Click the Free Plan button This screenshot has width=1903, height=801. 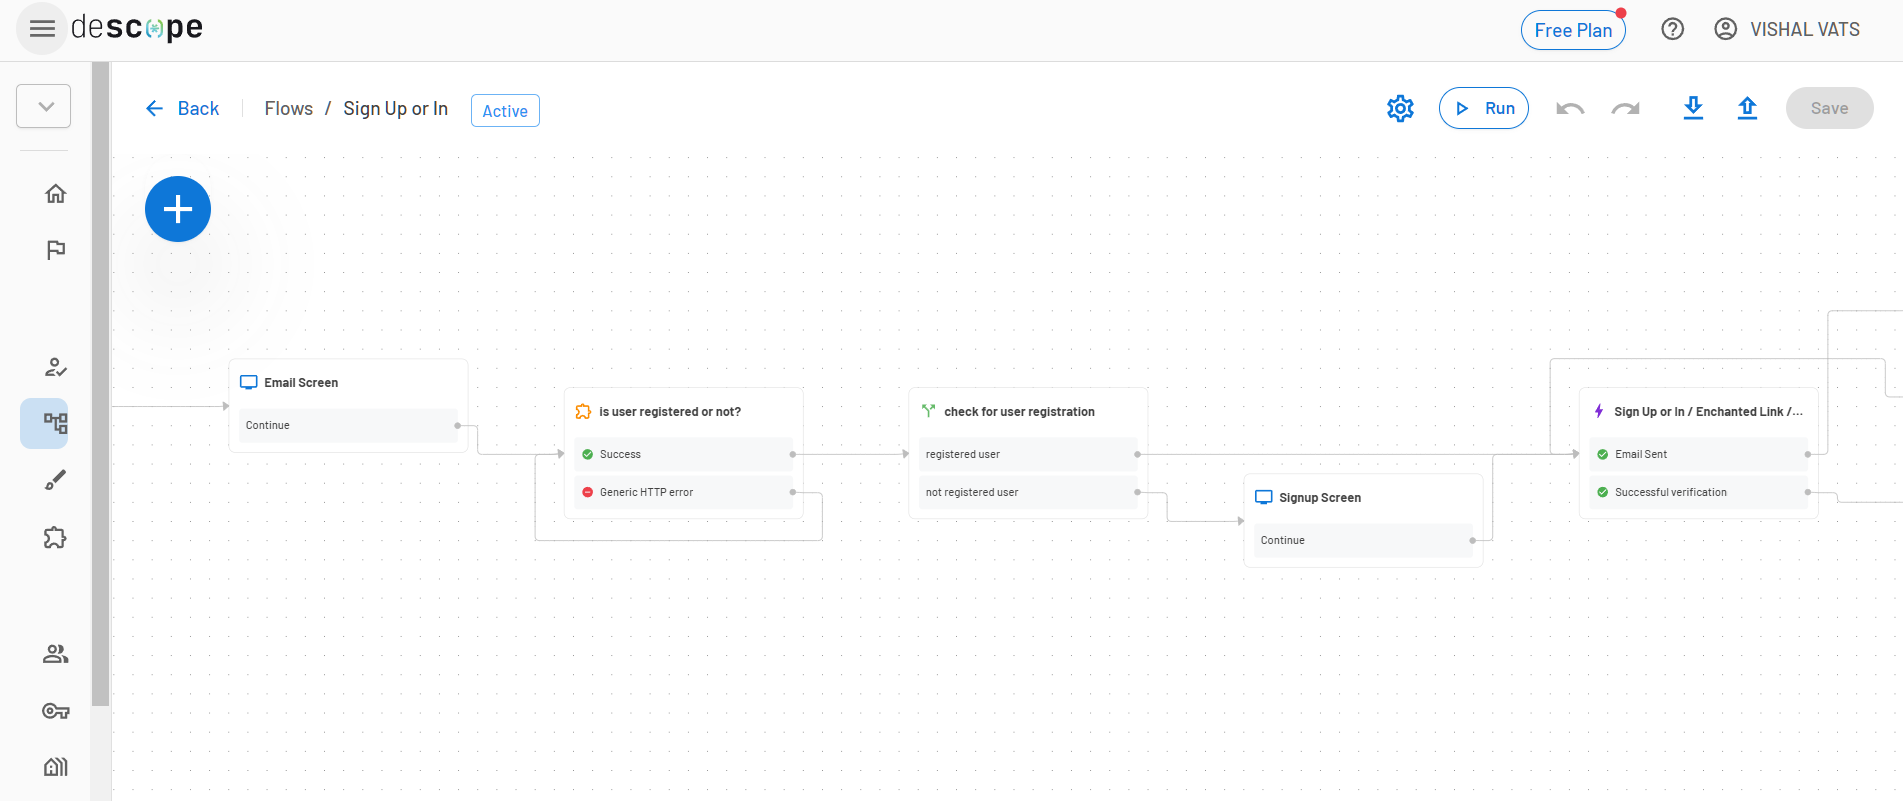[1573, 30]
